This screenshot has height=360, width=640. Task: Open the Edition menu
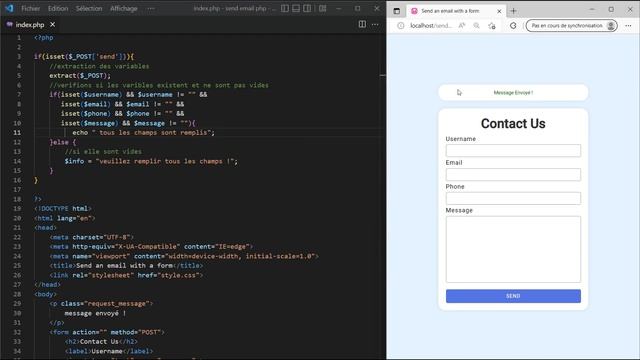(x=58, y=8)
